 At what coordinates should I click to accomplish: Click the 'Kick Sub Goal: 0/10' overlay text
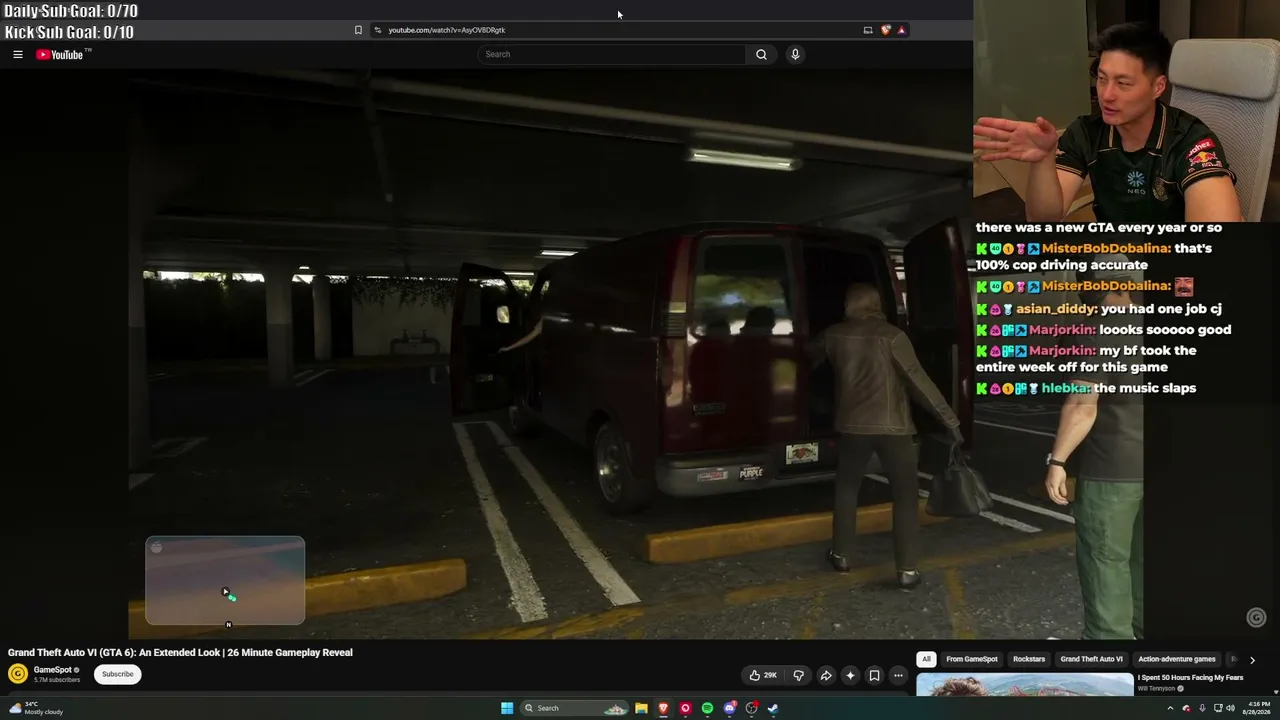(69, 32)
